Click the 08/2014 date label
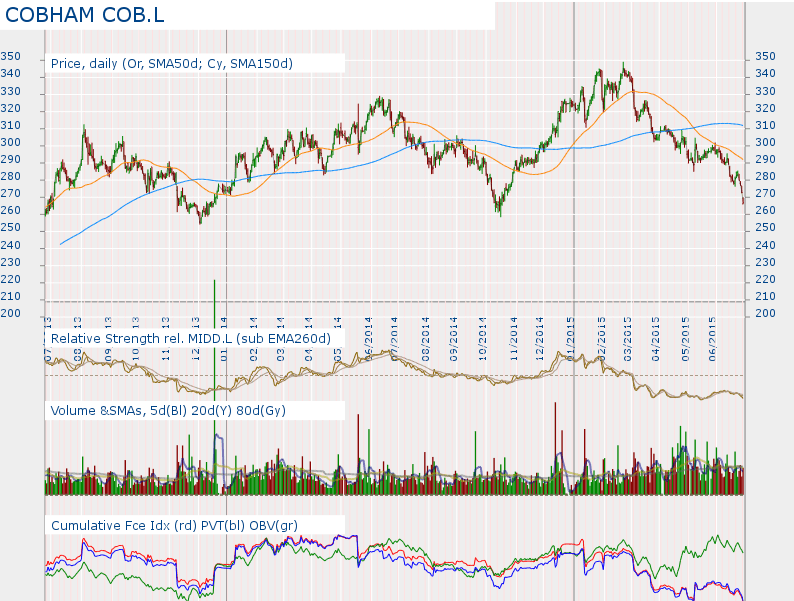794x601 pixels. pyautogui.click(x=425, y=339)
